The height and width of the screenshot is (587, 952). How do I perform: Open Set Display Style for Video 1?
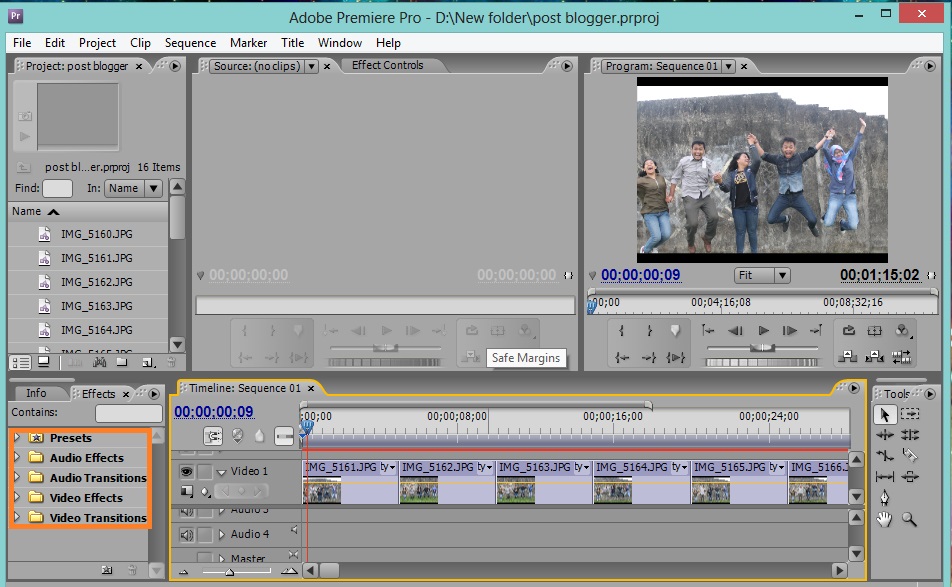coord(186,491)
